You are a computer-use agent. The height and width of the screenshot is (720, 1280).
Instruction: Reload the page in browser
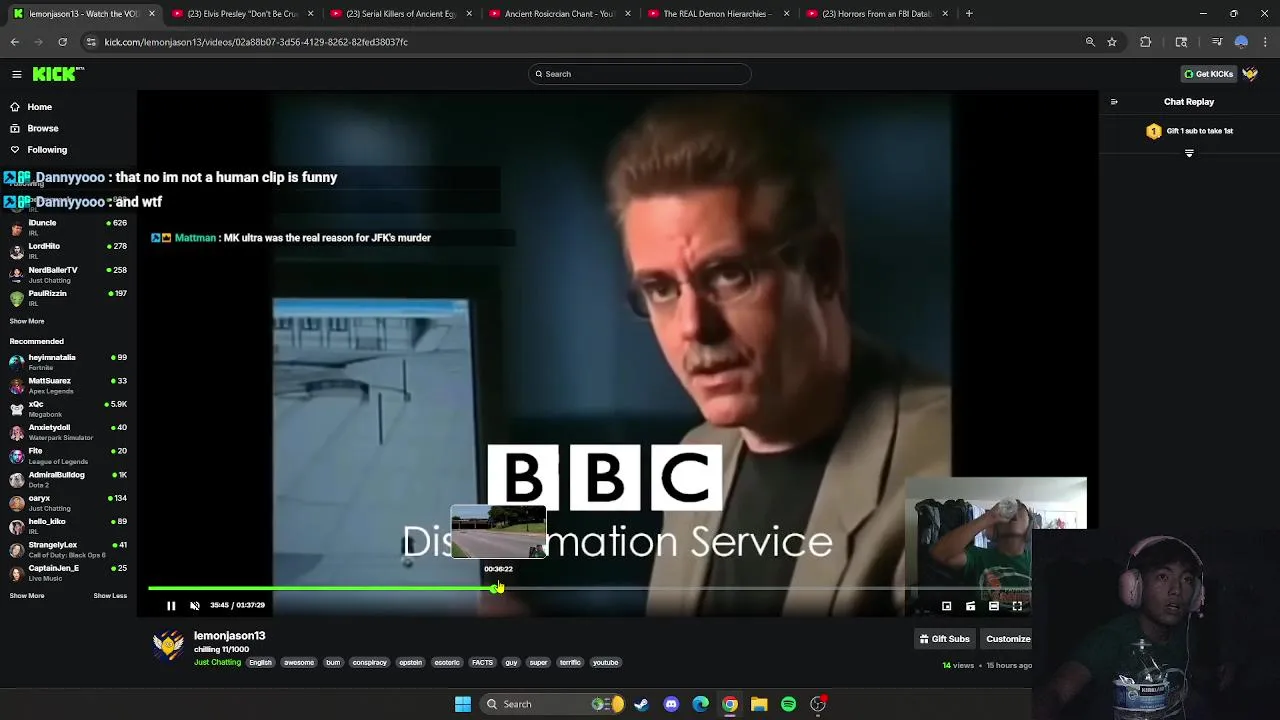62,42
